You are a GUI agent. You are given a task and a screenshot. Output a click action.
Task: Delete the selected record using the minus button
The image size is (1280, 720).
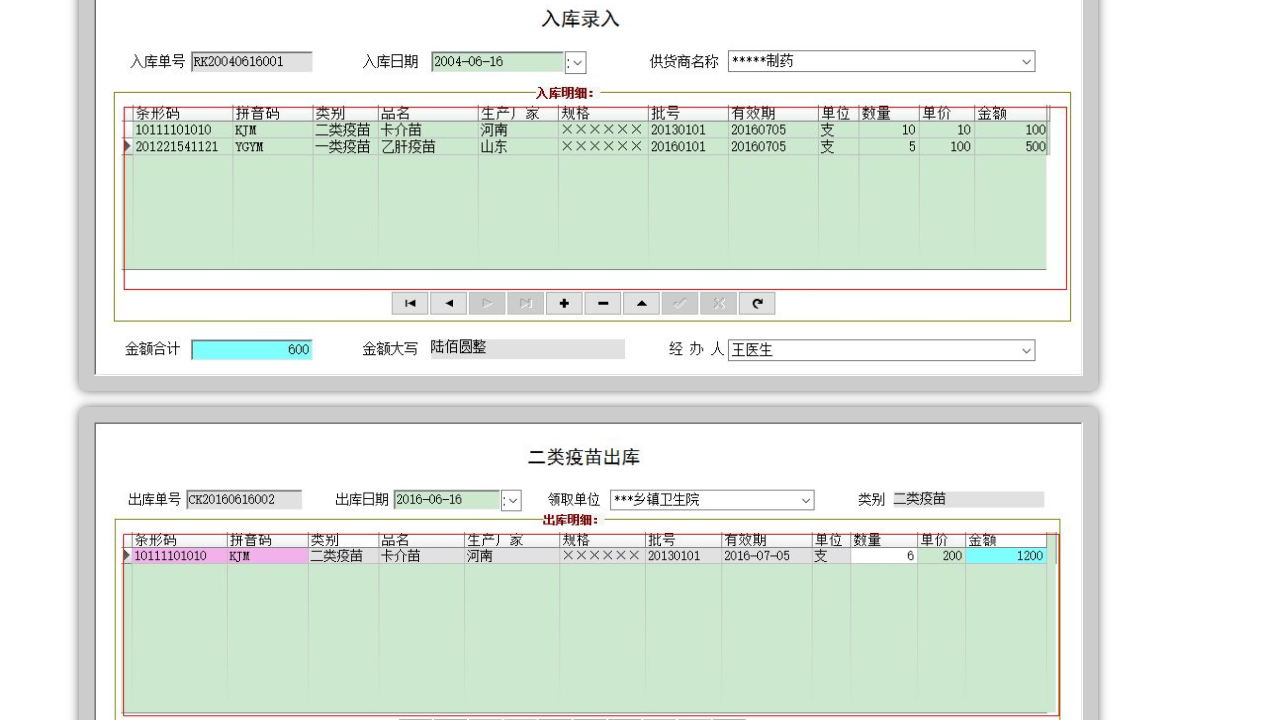point(602,303)
